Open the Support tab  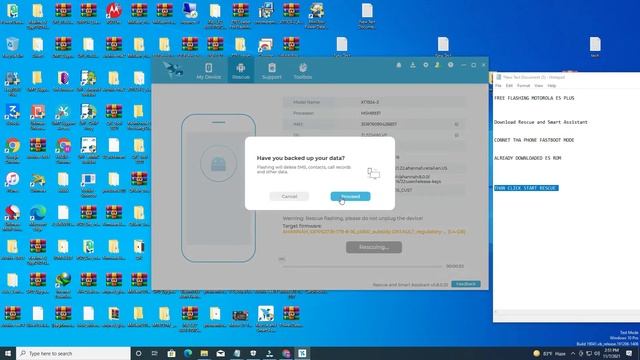tap(272, 71)
